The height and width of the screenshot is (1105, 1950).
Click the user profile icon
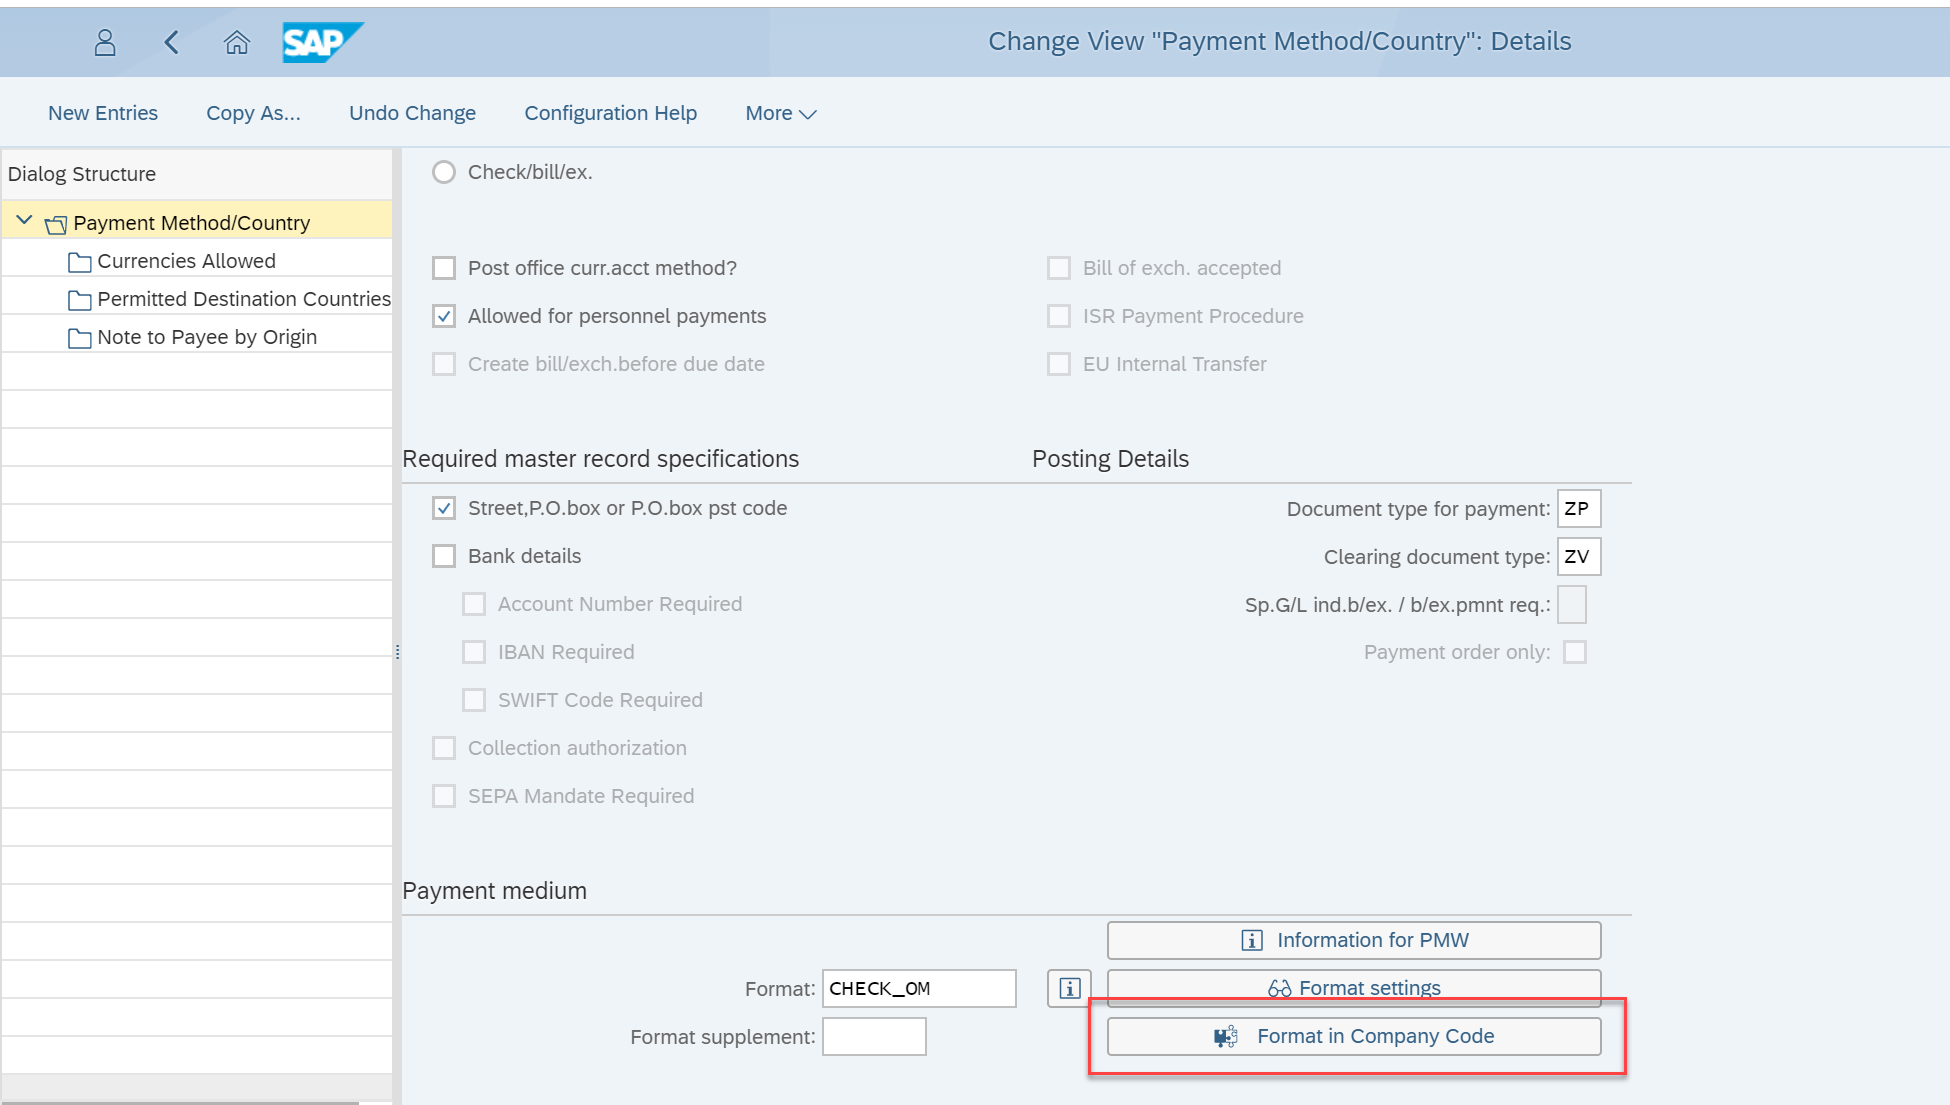105,42
